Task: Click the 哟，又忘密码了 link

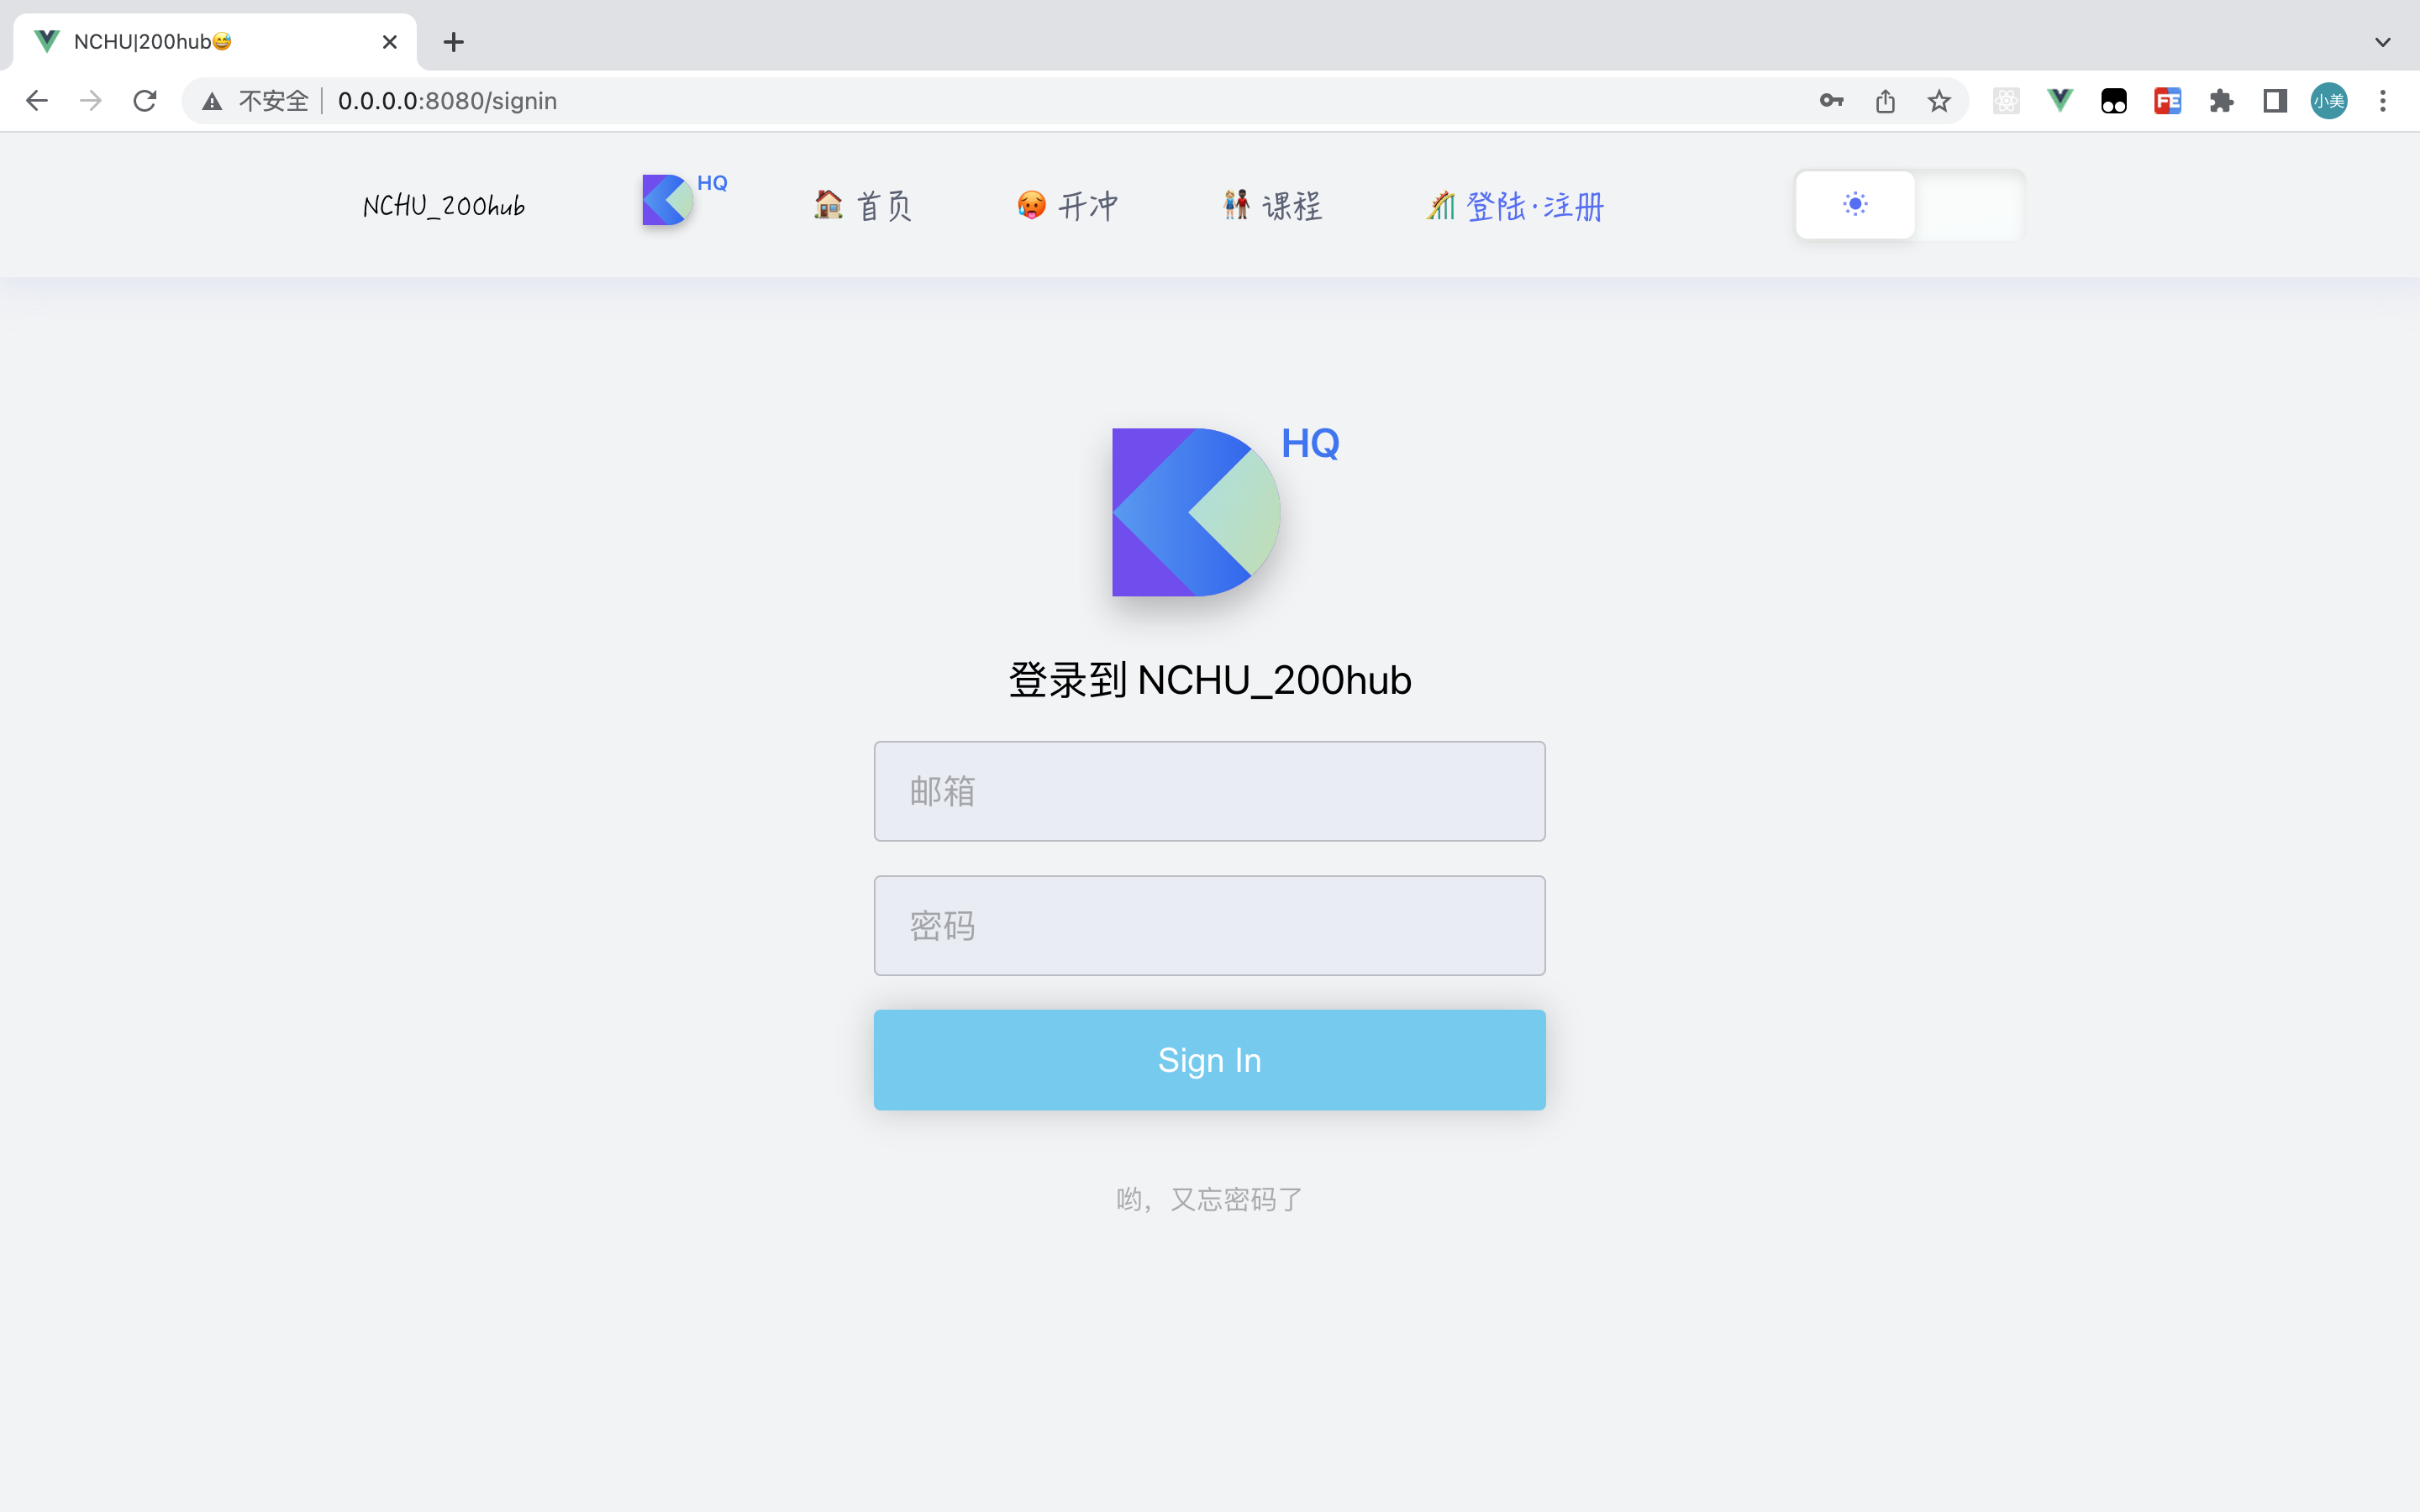Action: point(1209,1199)
